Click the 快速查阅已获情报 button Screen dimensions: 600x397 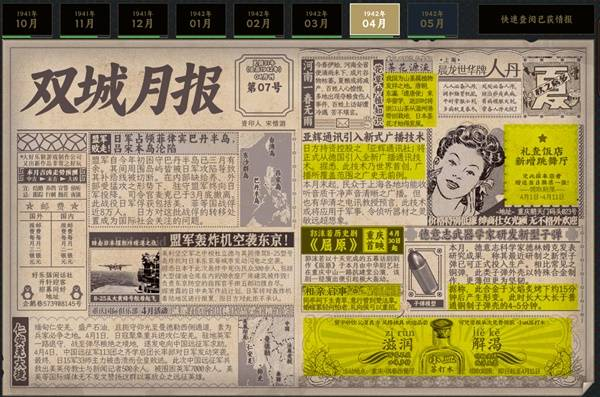[536, 19]
